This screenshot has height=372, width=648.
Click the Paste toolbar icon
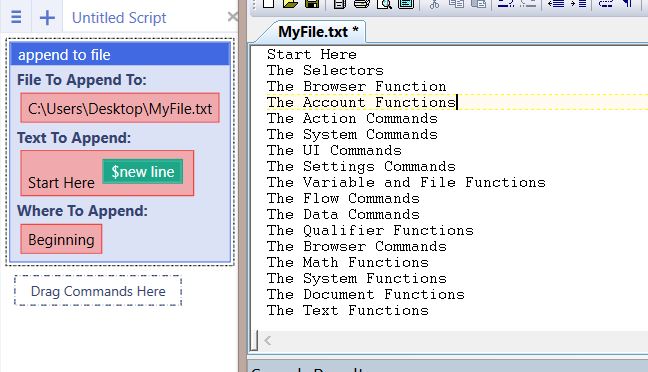click(478, 4)
